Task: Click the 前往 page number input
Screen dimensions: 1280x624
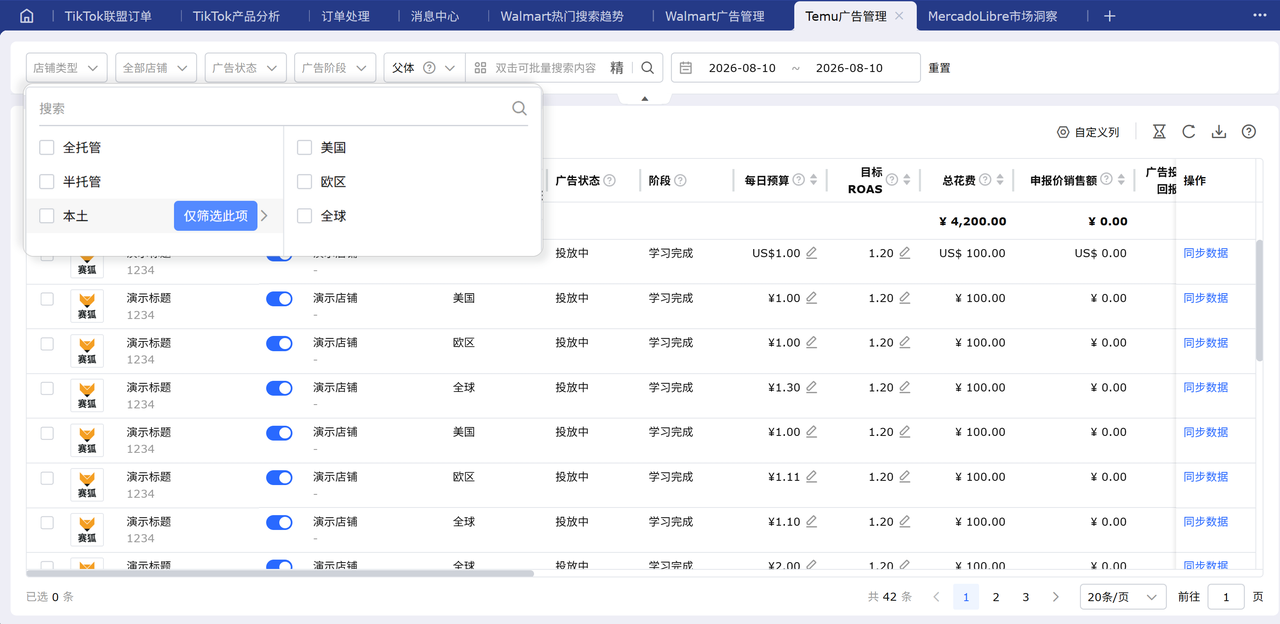Action: (x=1226, y=597)
